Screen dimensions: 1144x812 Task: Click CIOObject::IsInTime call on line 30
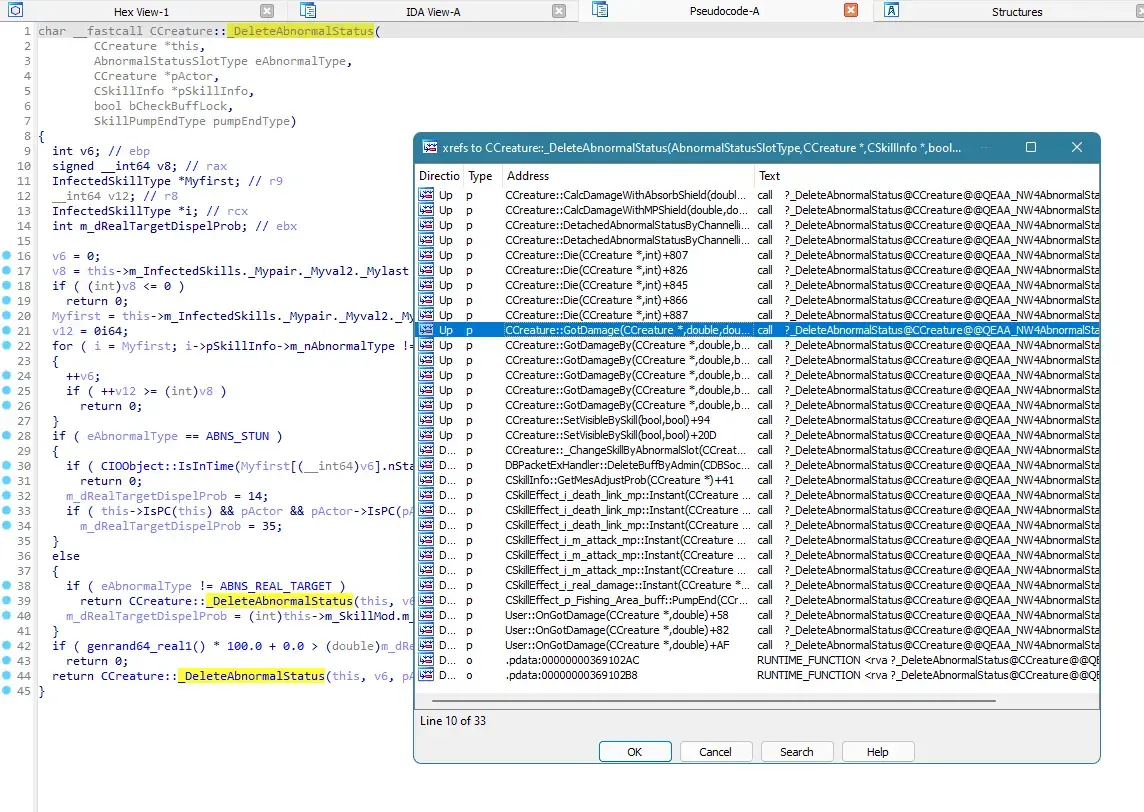click(x=167, y=466)
